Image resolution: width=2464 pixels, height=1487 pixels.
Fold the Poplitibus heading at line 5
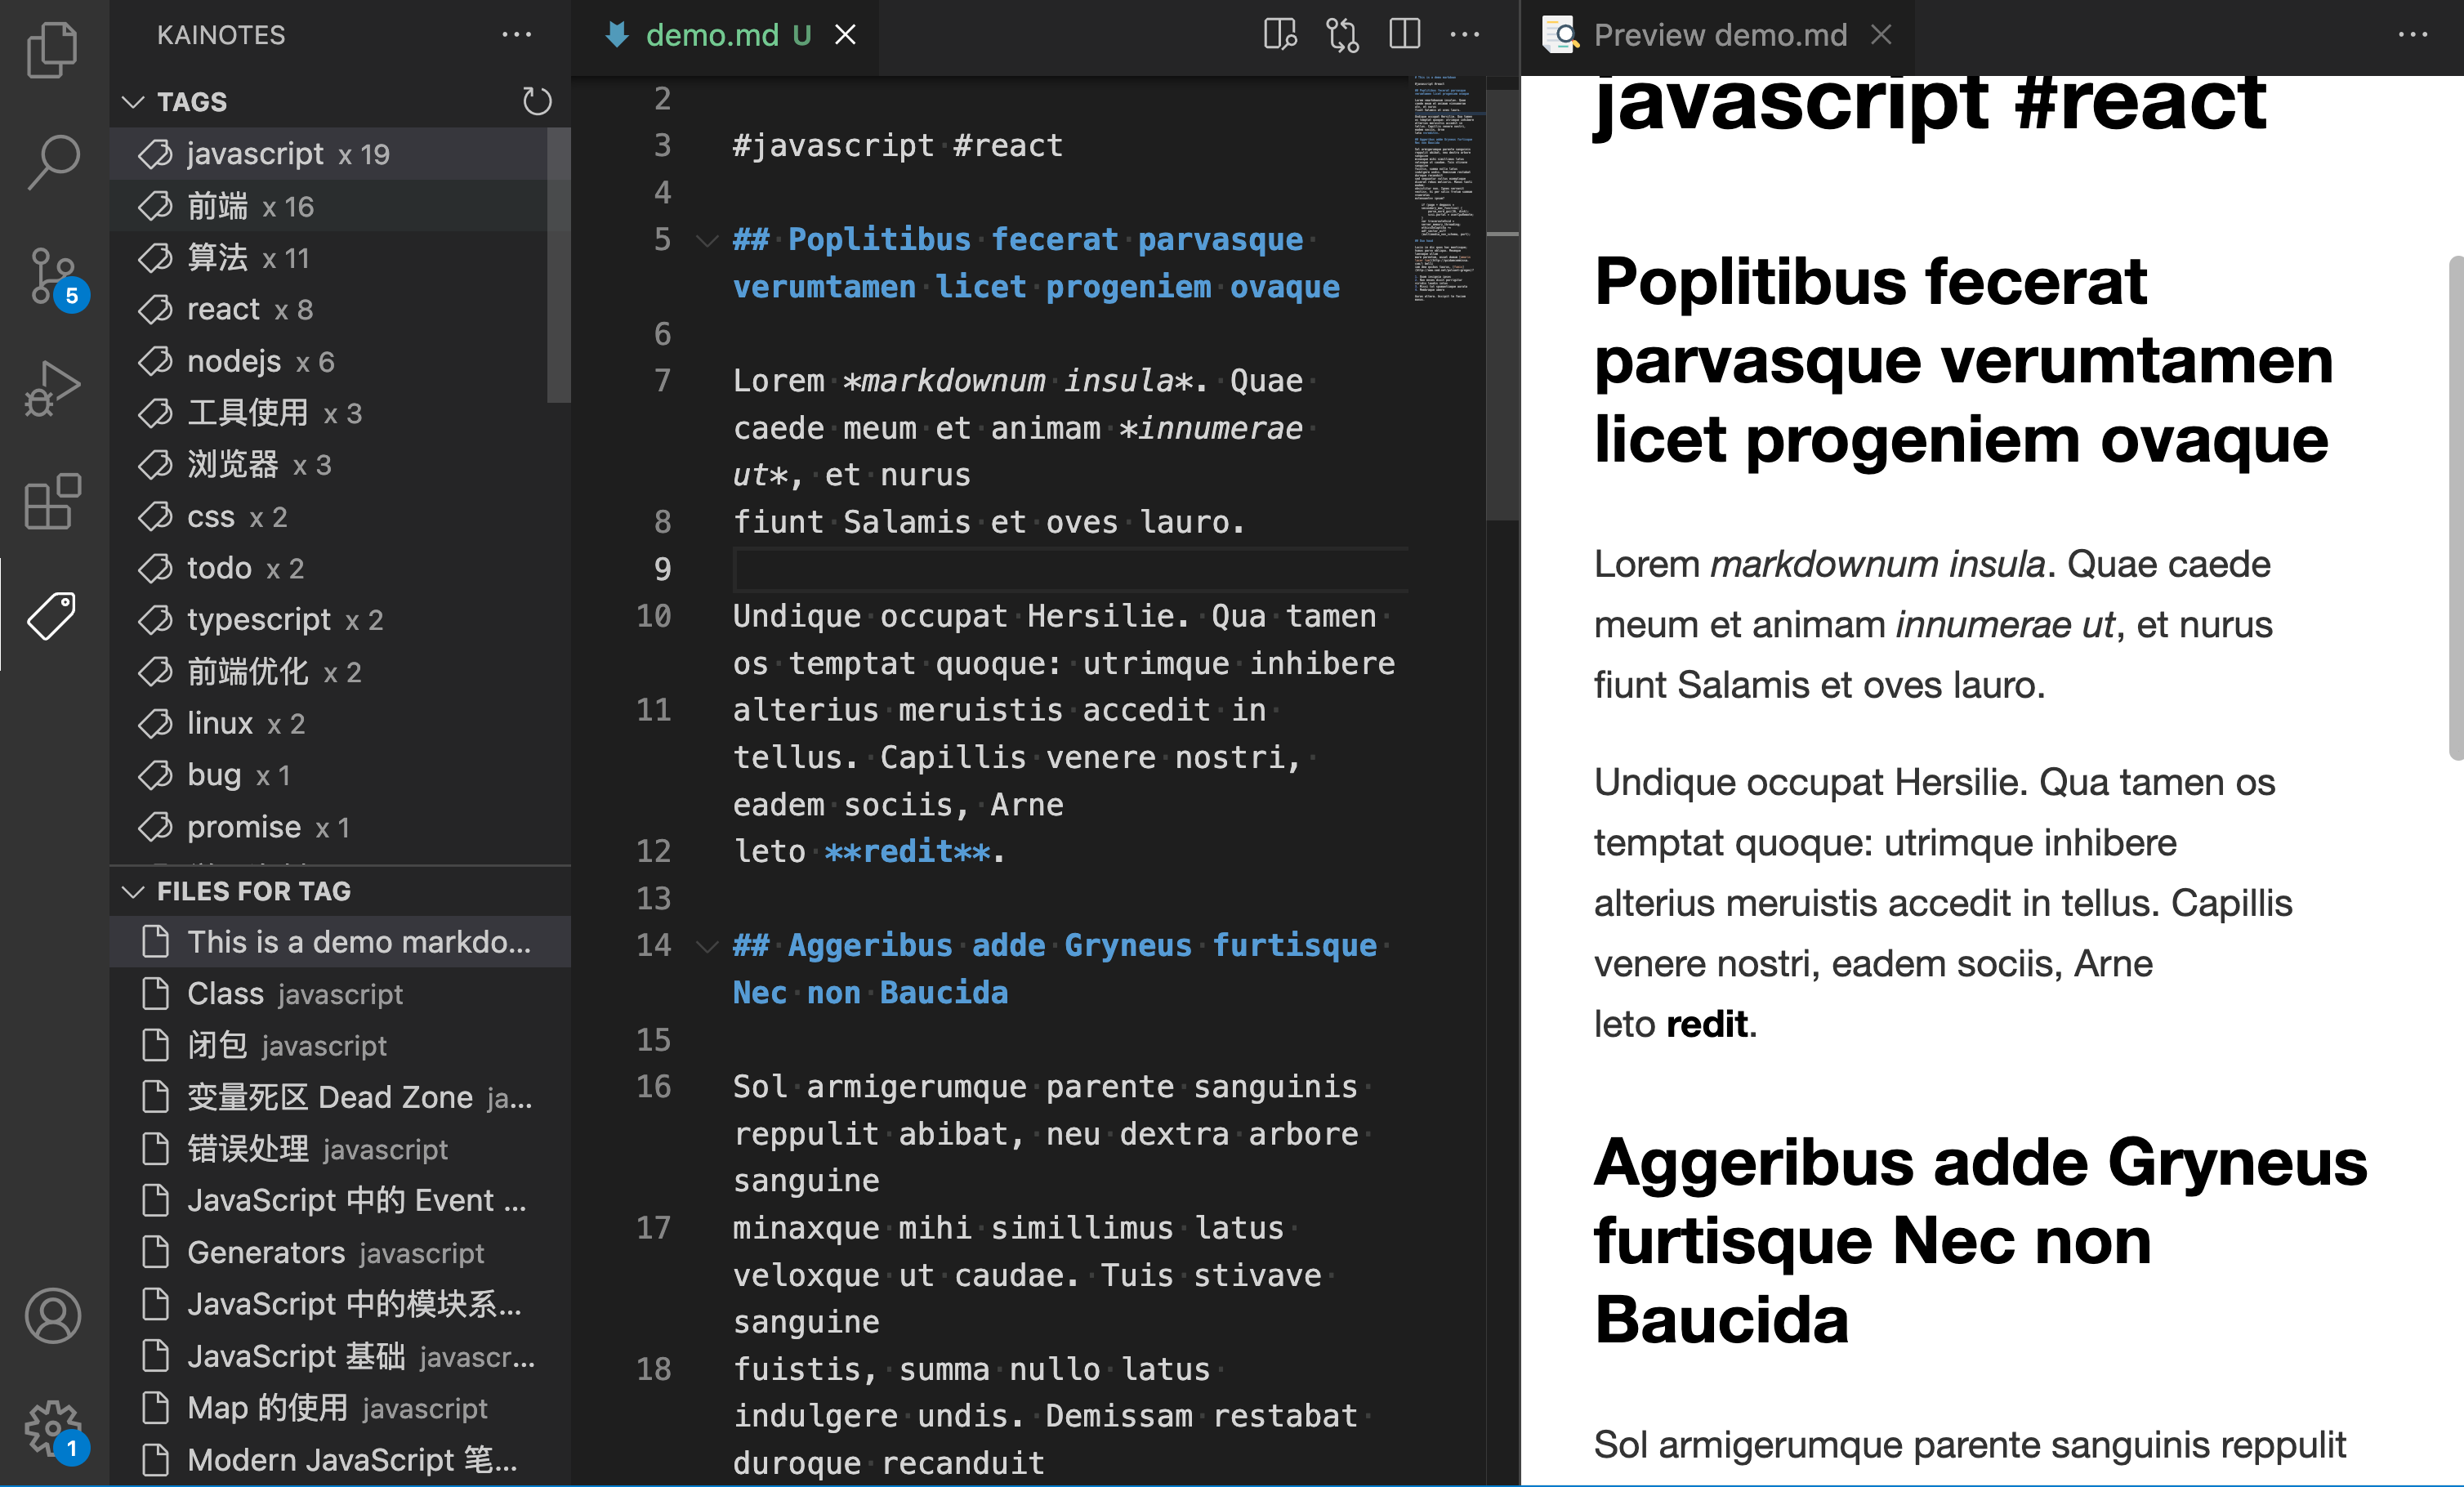[x=707, y=240]
